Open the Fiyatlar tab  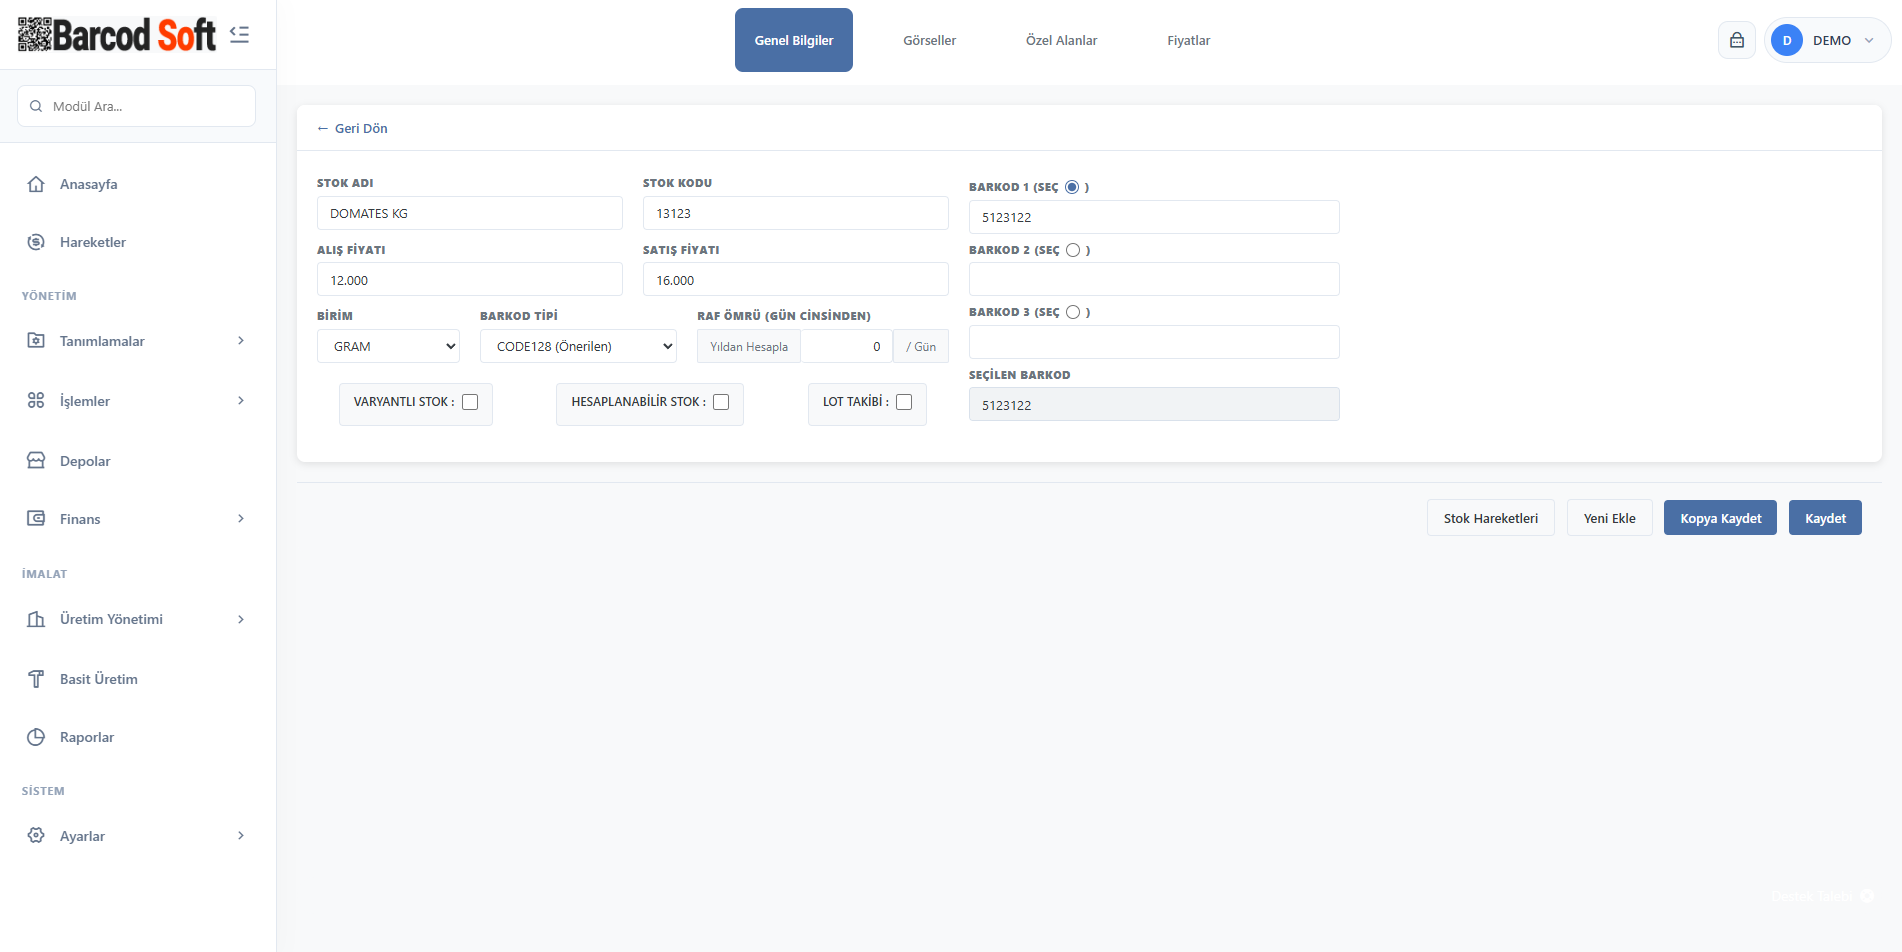1188,40
